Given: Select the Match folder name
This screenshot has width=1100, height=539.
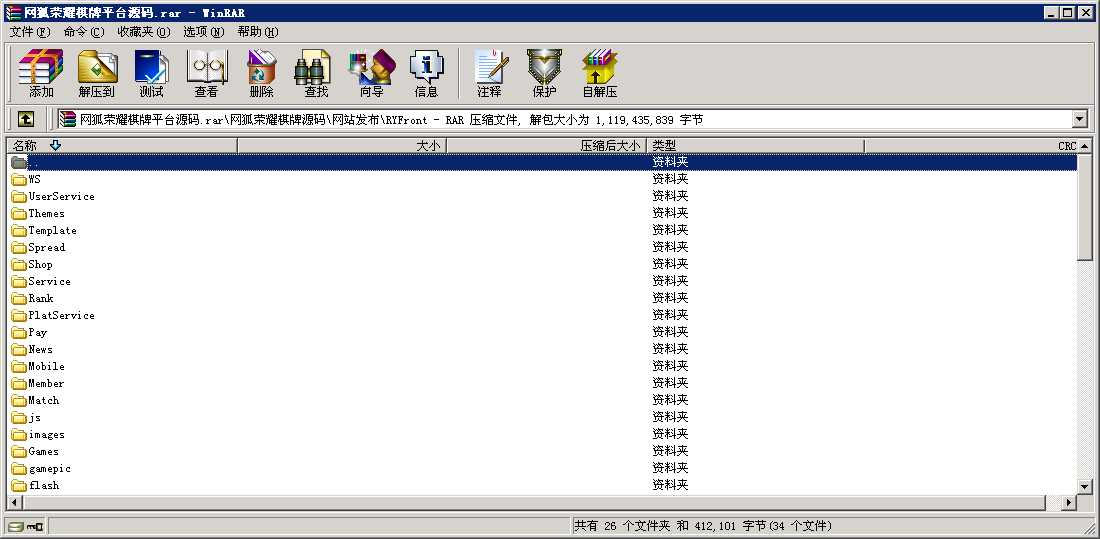Looking at the screenshot, I should click(x=43, y=400).
